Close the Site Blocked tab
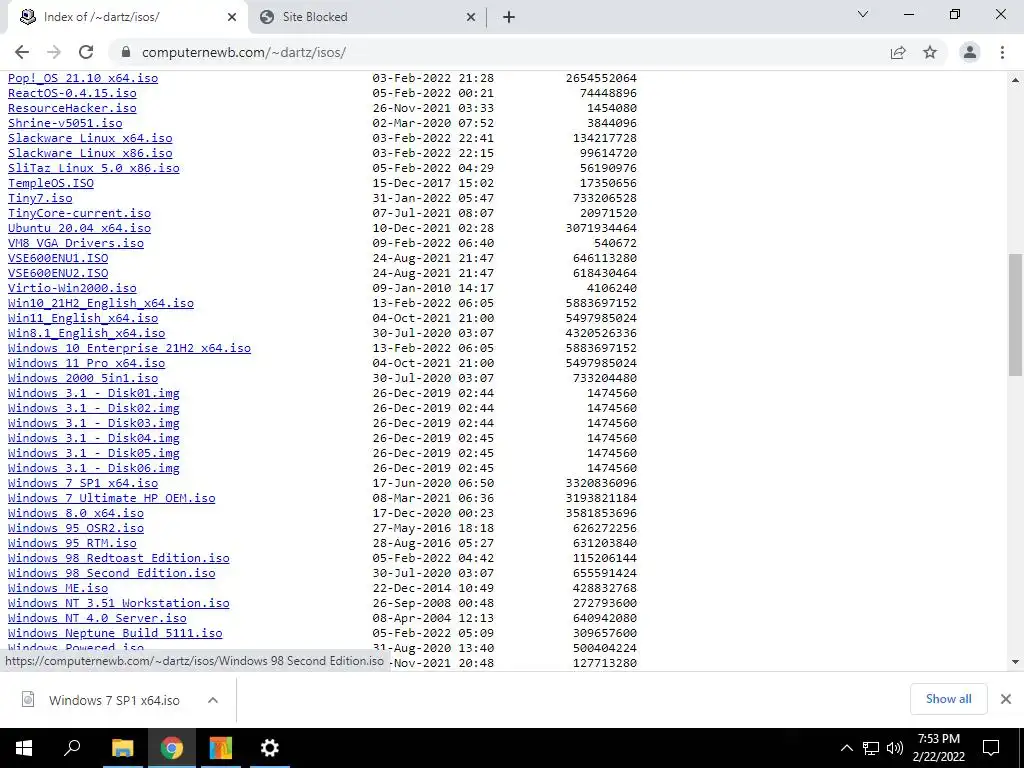The image size is (1024, 768). pos(471,17)
